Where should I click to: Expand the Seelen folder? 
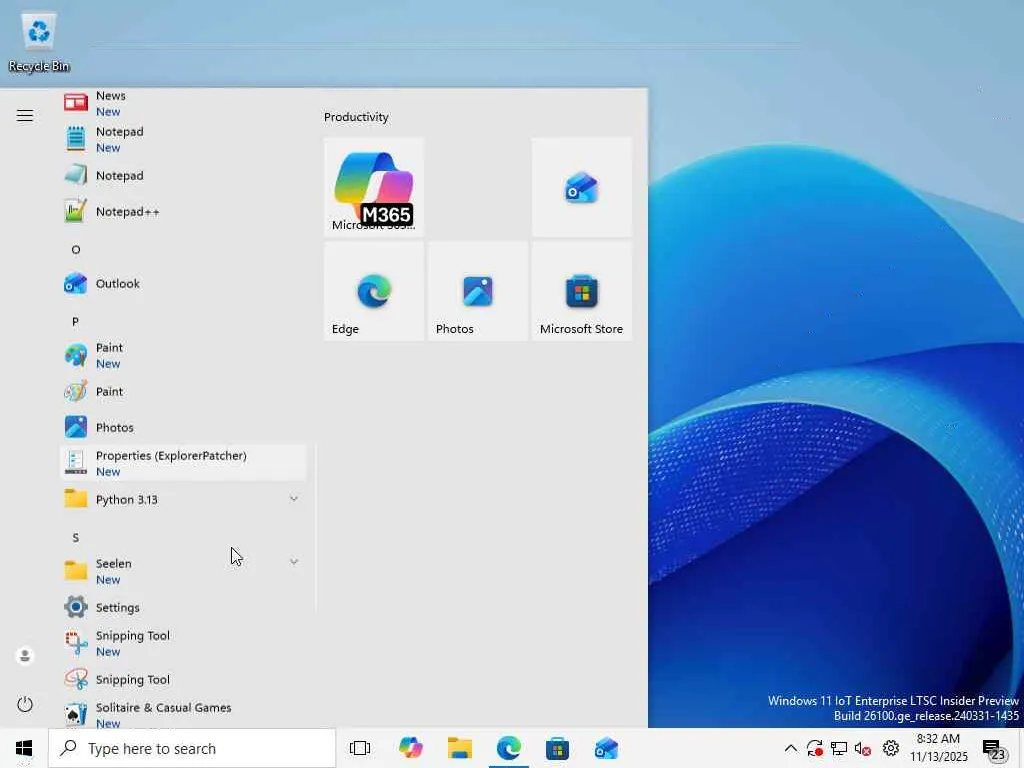pyautogui.click(x=183, y=571)
